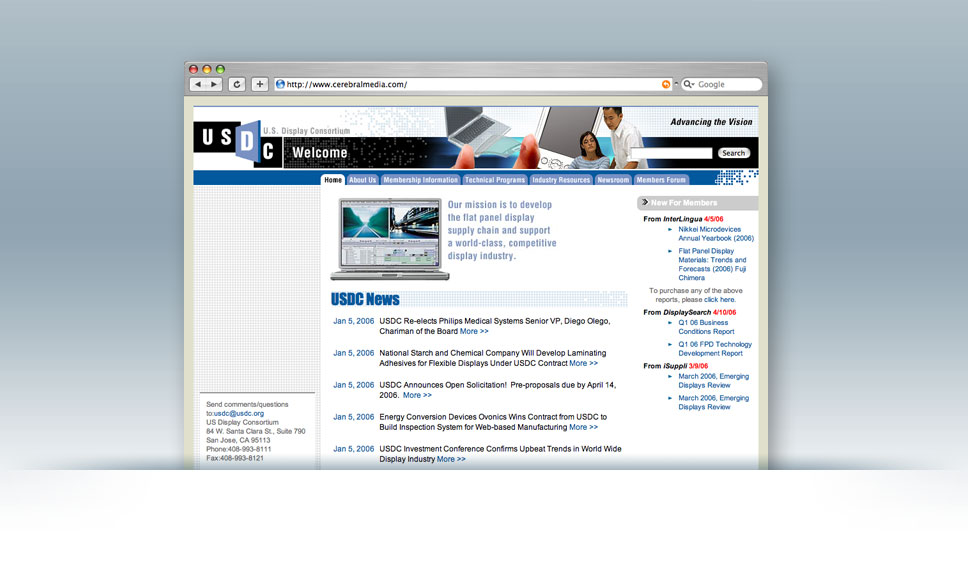Click the orange RSS/snapback icon in address bar
968x580 pixels.
666,85
